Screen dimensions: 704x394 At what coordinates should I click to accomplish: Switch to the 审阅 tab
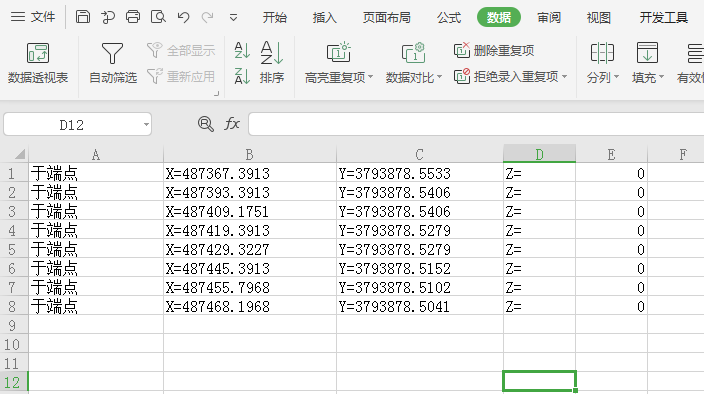coord(549,18)
